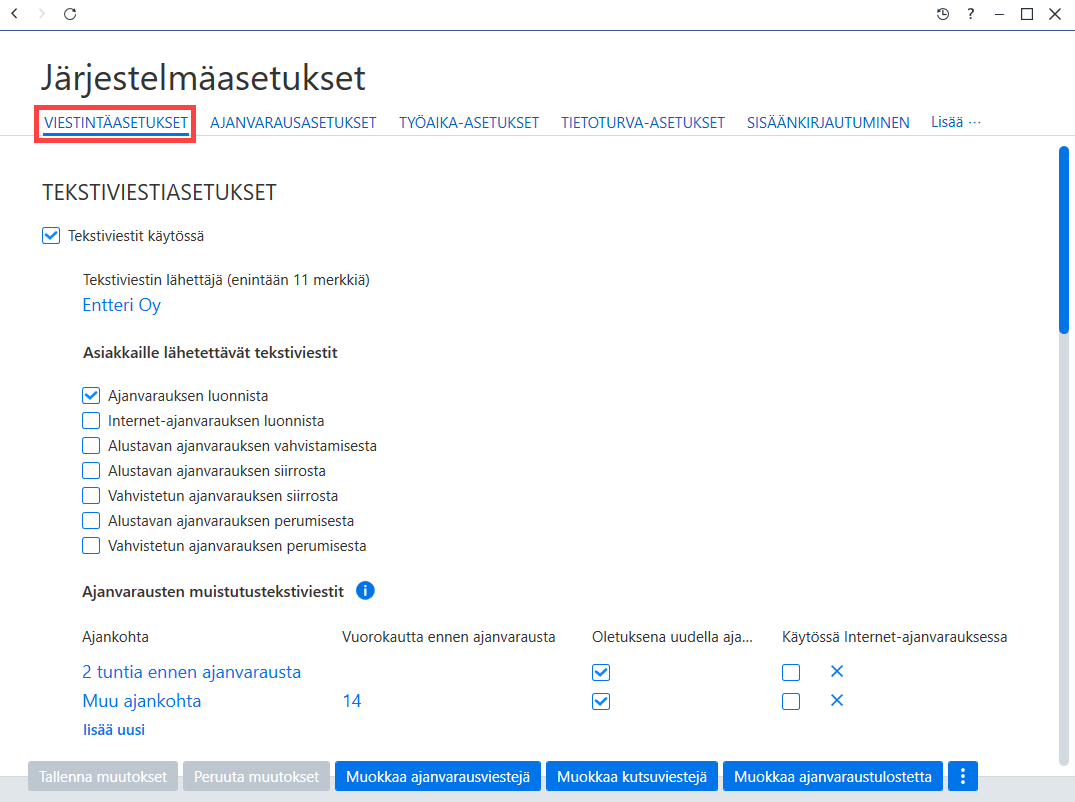Click 'Käytössä Internet-ajanvarauksessa' column header

click(x=894, y=637)
